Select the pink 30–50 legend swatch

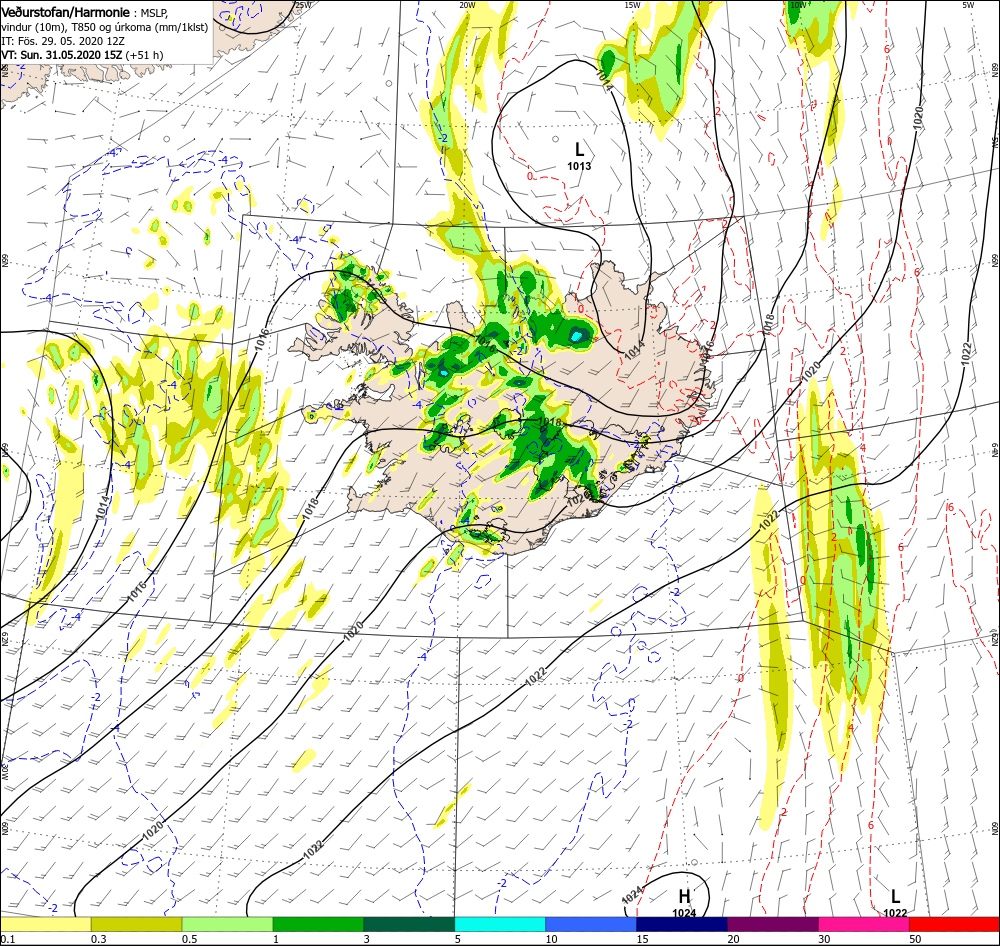864,925
